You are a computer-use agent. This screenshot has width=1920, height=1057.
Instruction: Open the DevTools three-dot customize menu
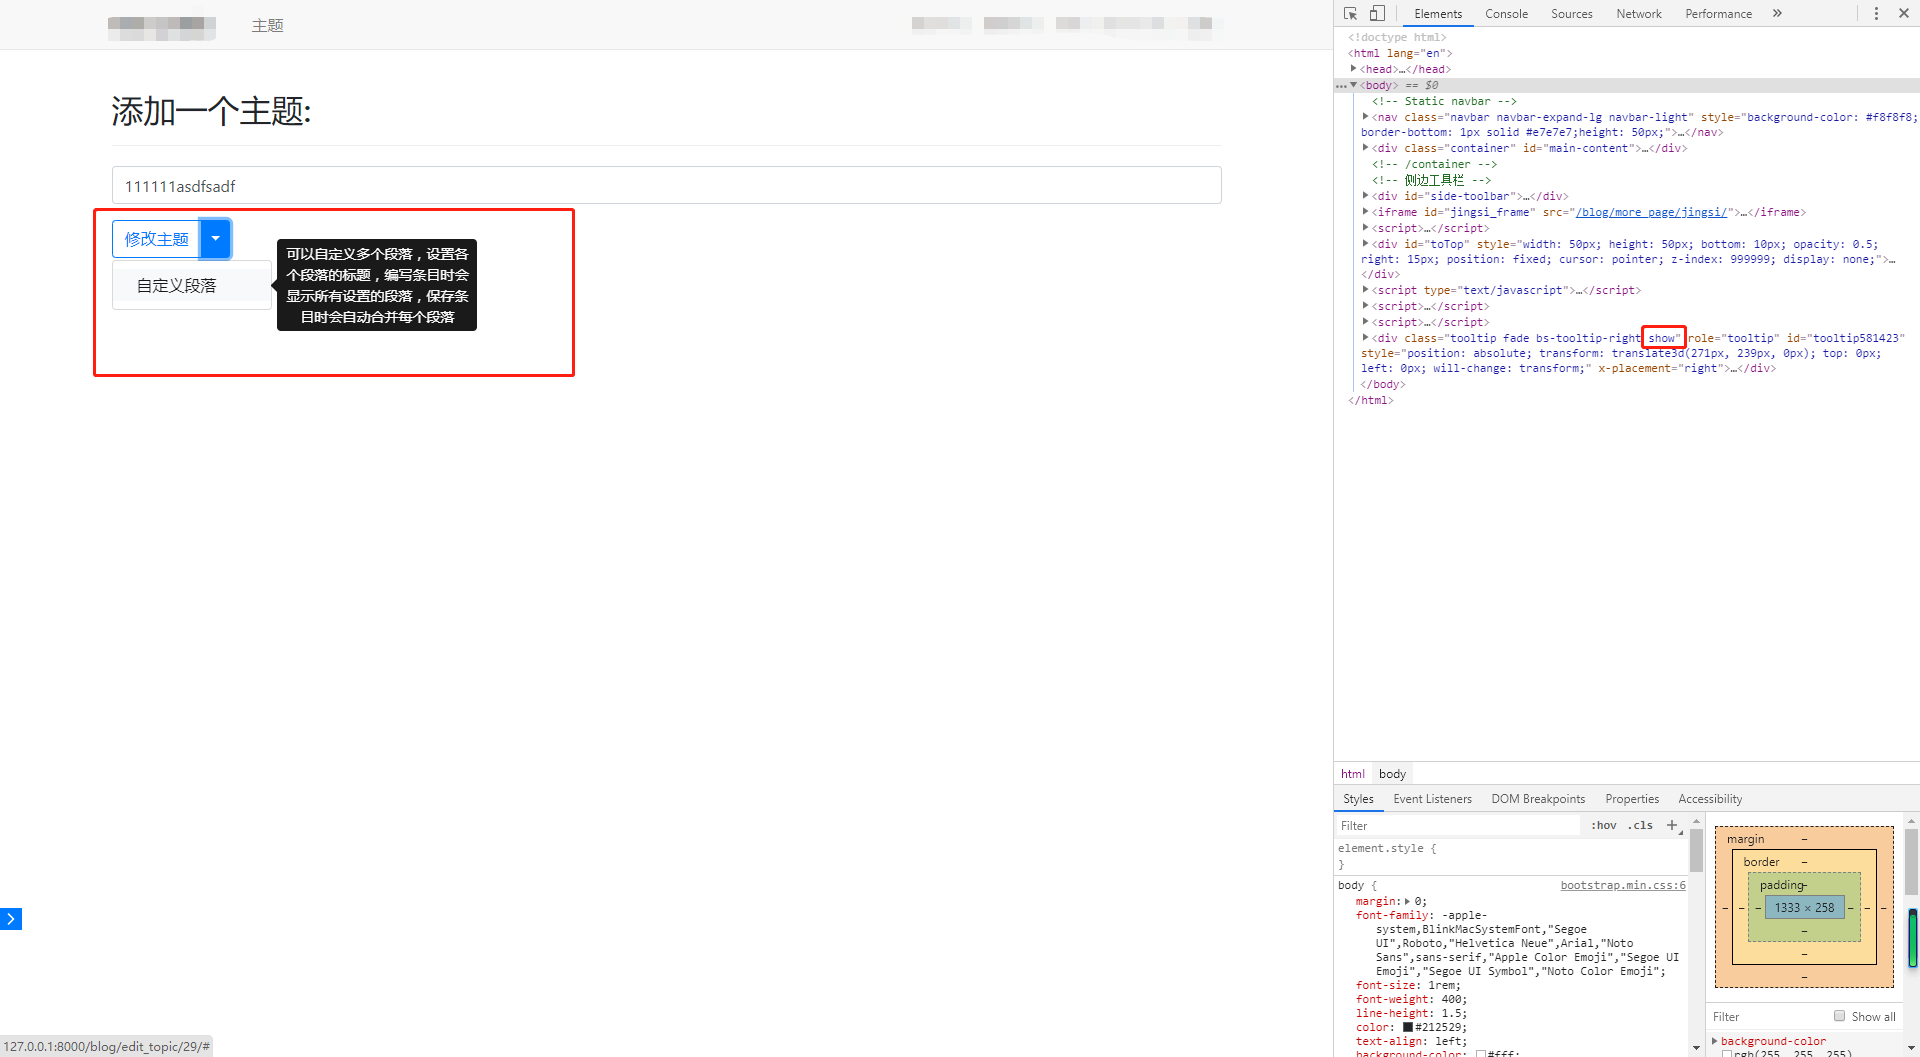point(1876,13)
